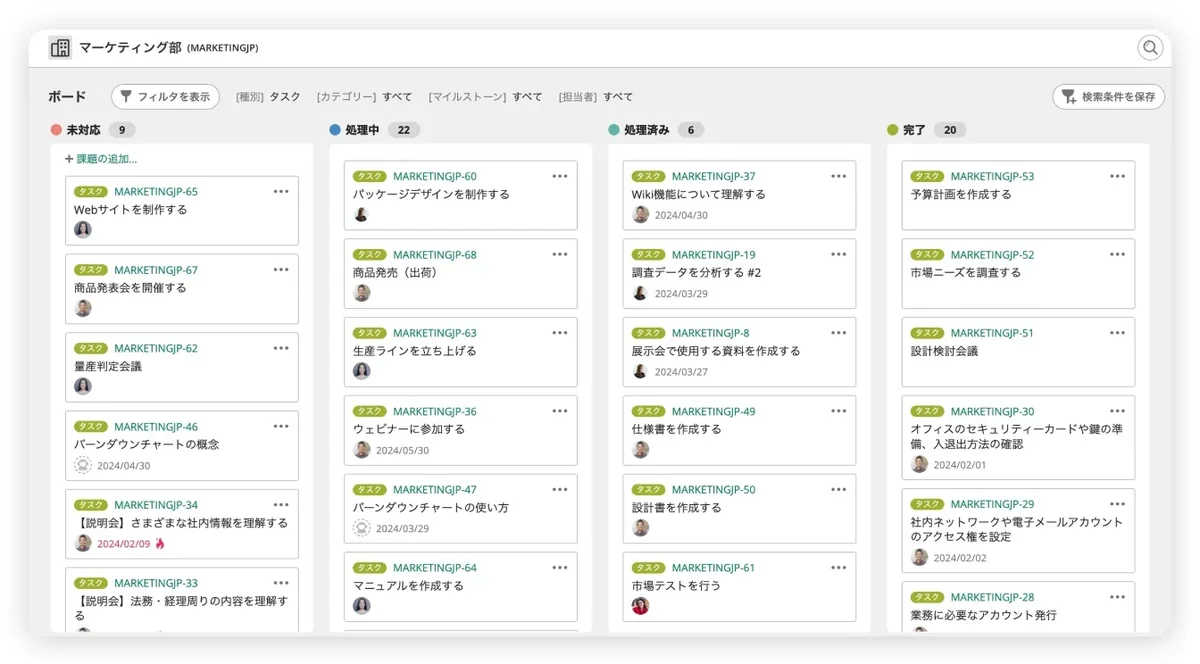This screenshot has height=664, width=1200.
Task: Open the more menu on MARKETINGJP-33
Action: 281,582
